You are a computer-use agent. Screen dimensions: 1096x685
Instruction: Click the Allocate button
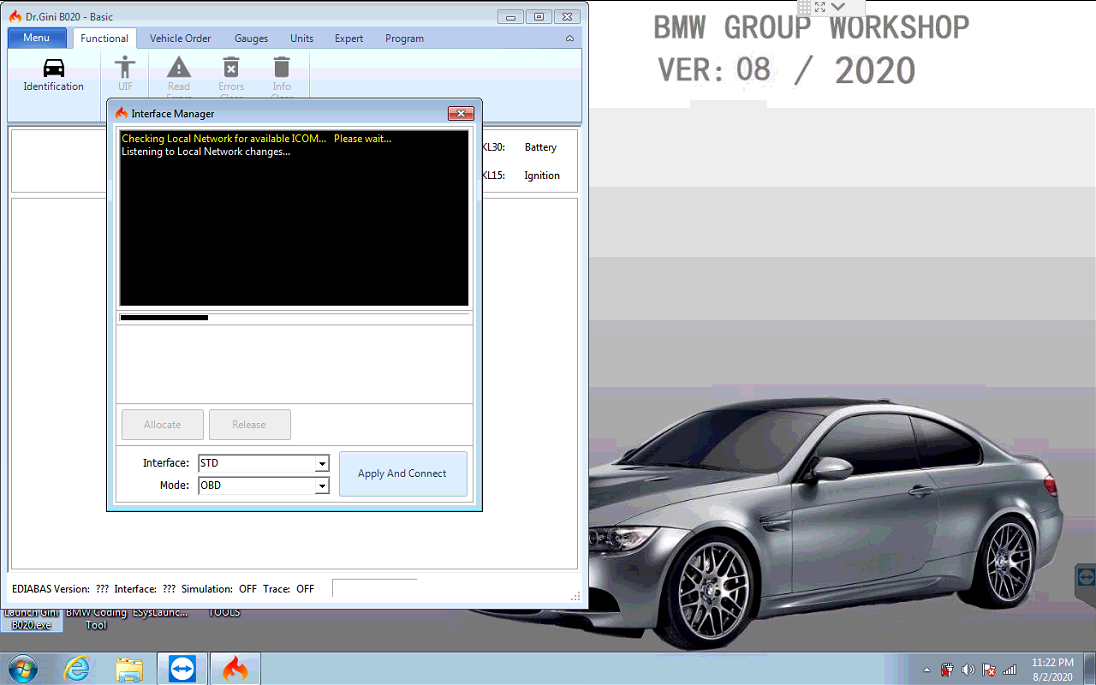pyautogui.click(x=162, y=424)
